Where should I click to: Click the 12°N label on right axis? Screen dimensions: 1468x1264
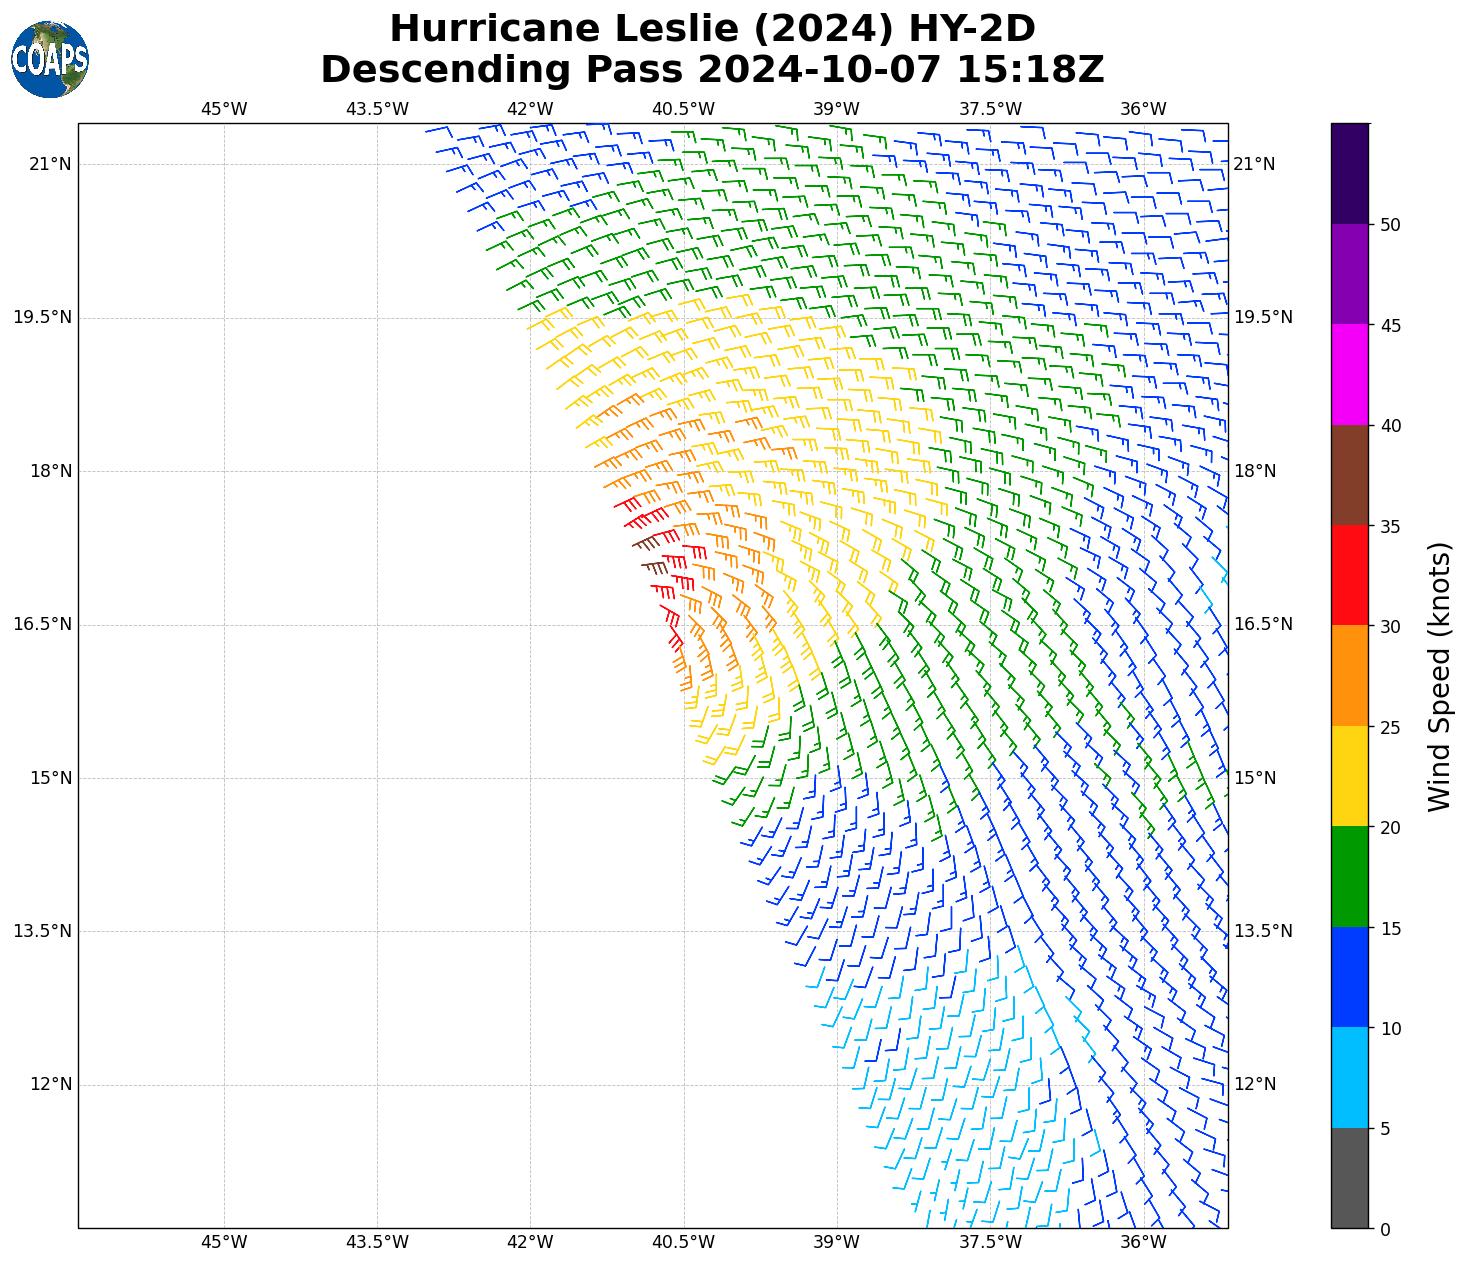click(x=1255, y=1084)
